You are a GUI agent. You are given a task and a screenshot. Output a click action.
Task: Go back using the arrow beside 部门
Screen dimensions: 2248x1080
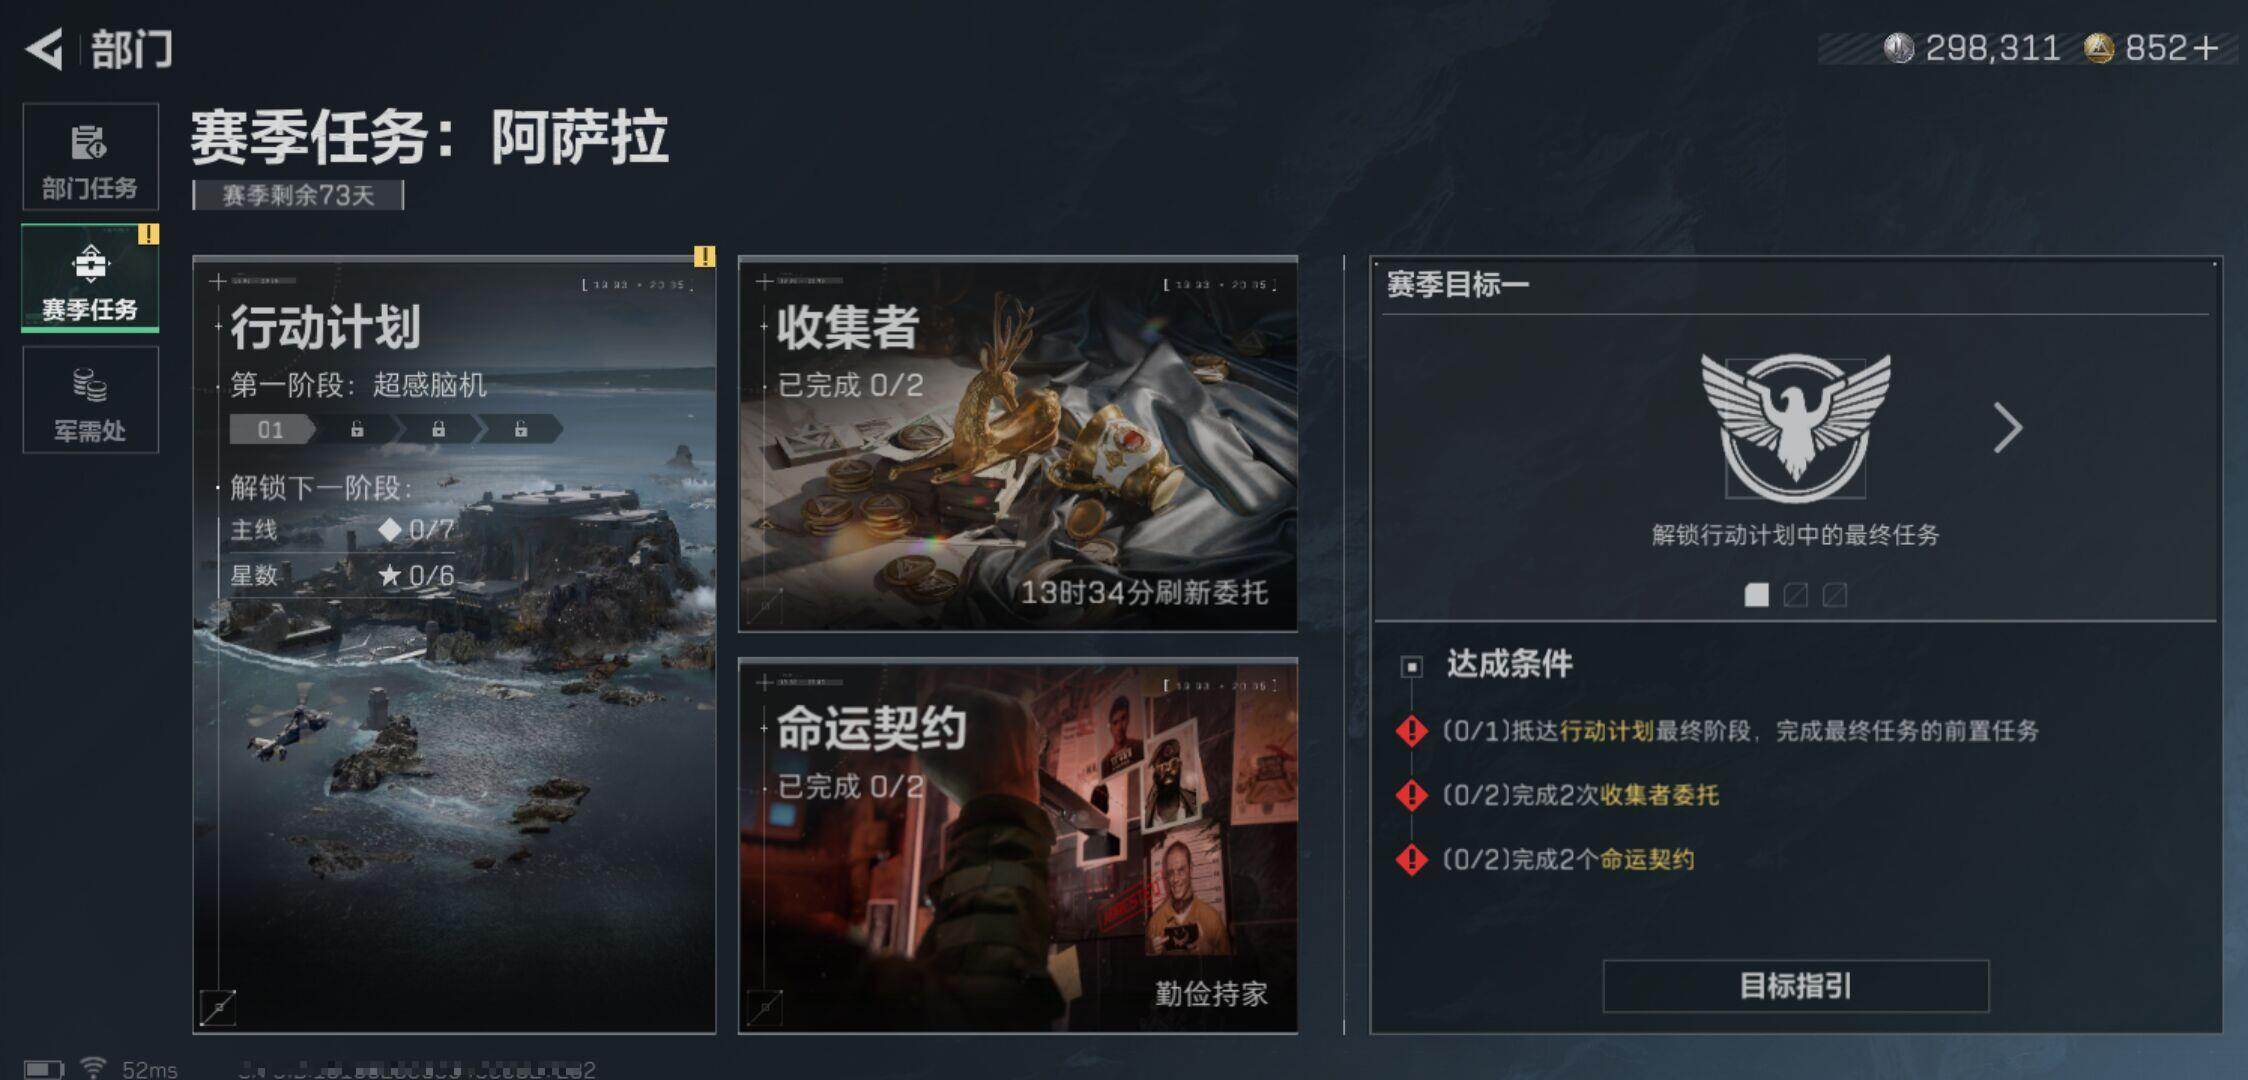pyautogui.click(x=44, y=48)
